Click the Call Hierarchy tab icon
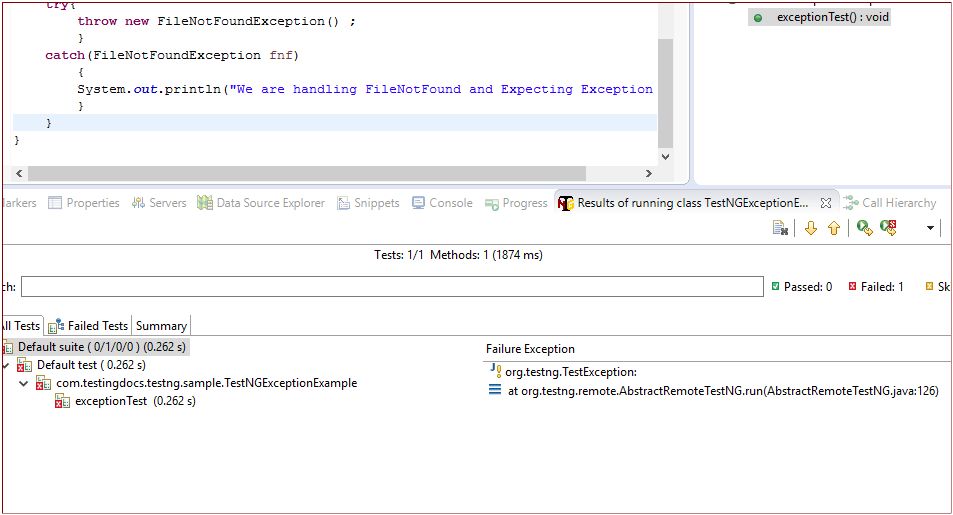The width and height of the screenshot is (953, 515). [850, 203]
